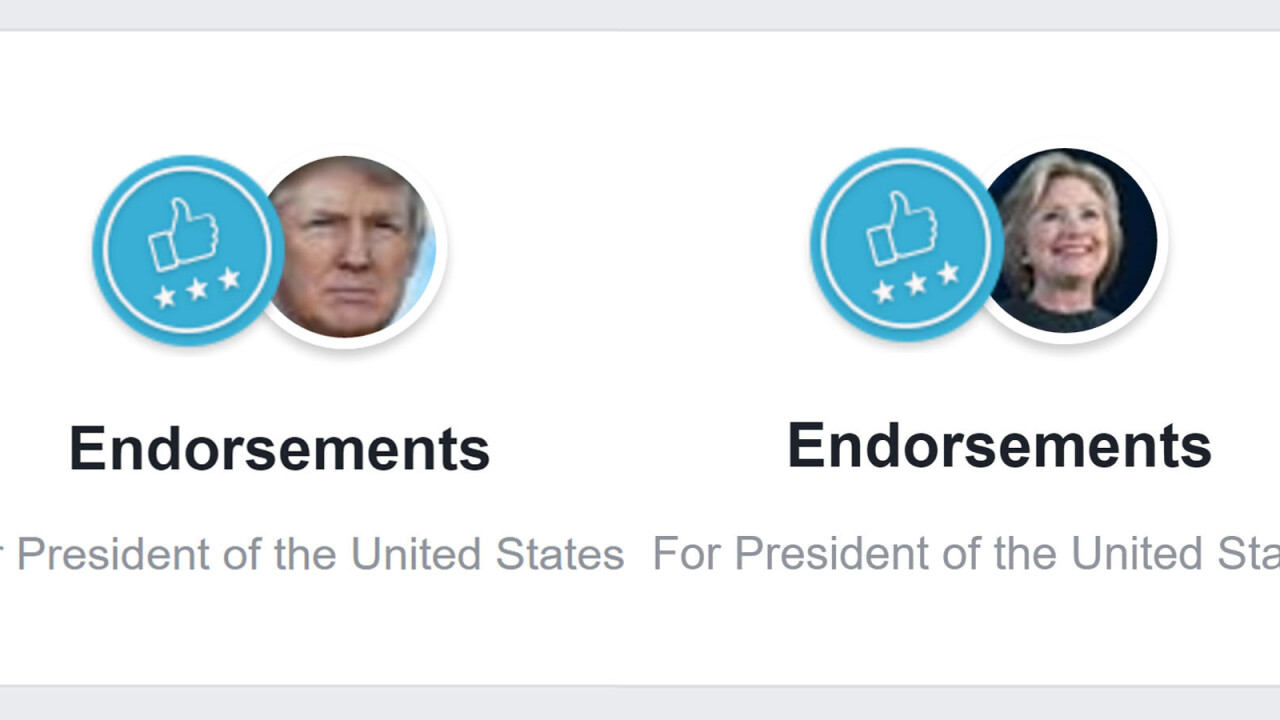The height and width of the screenshot is (720, 1280).
Task: Click the top border bar above the cards
Action: (x=640, y=15)
